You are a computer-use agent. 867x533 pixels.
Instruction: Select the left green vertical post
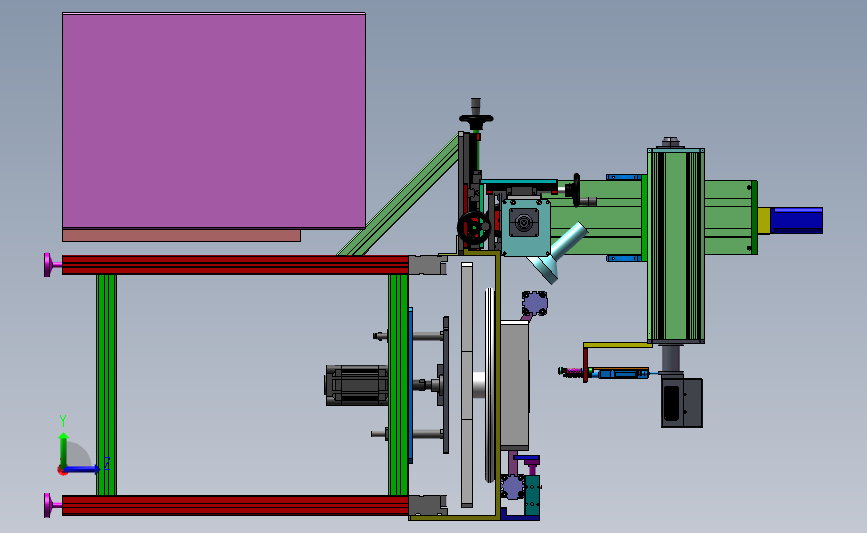click(106, 385)
